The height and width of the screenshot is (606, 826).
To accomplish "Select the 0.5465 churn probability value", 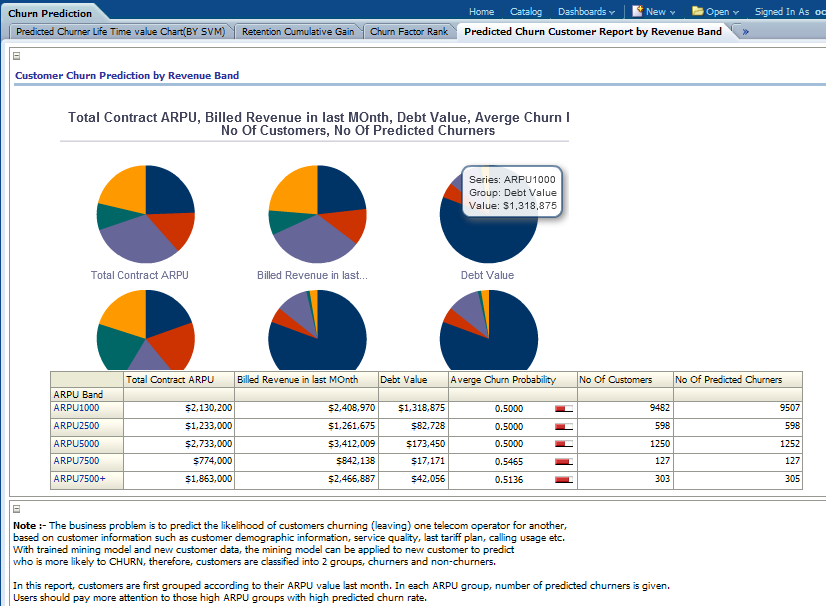I will 509,462.
